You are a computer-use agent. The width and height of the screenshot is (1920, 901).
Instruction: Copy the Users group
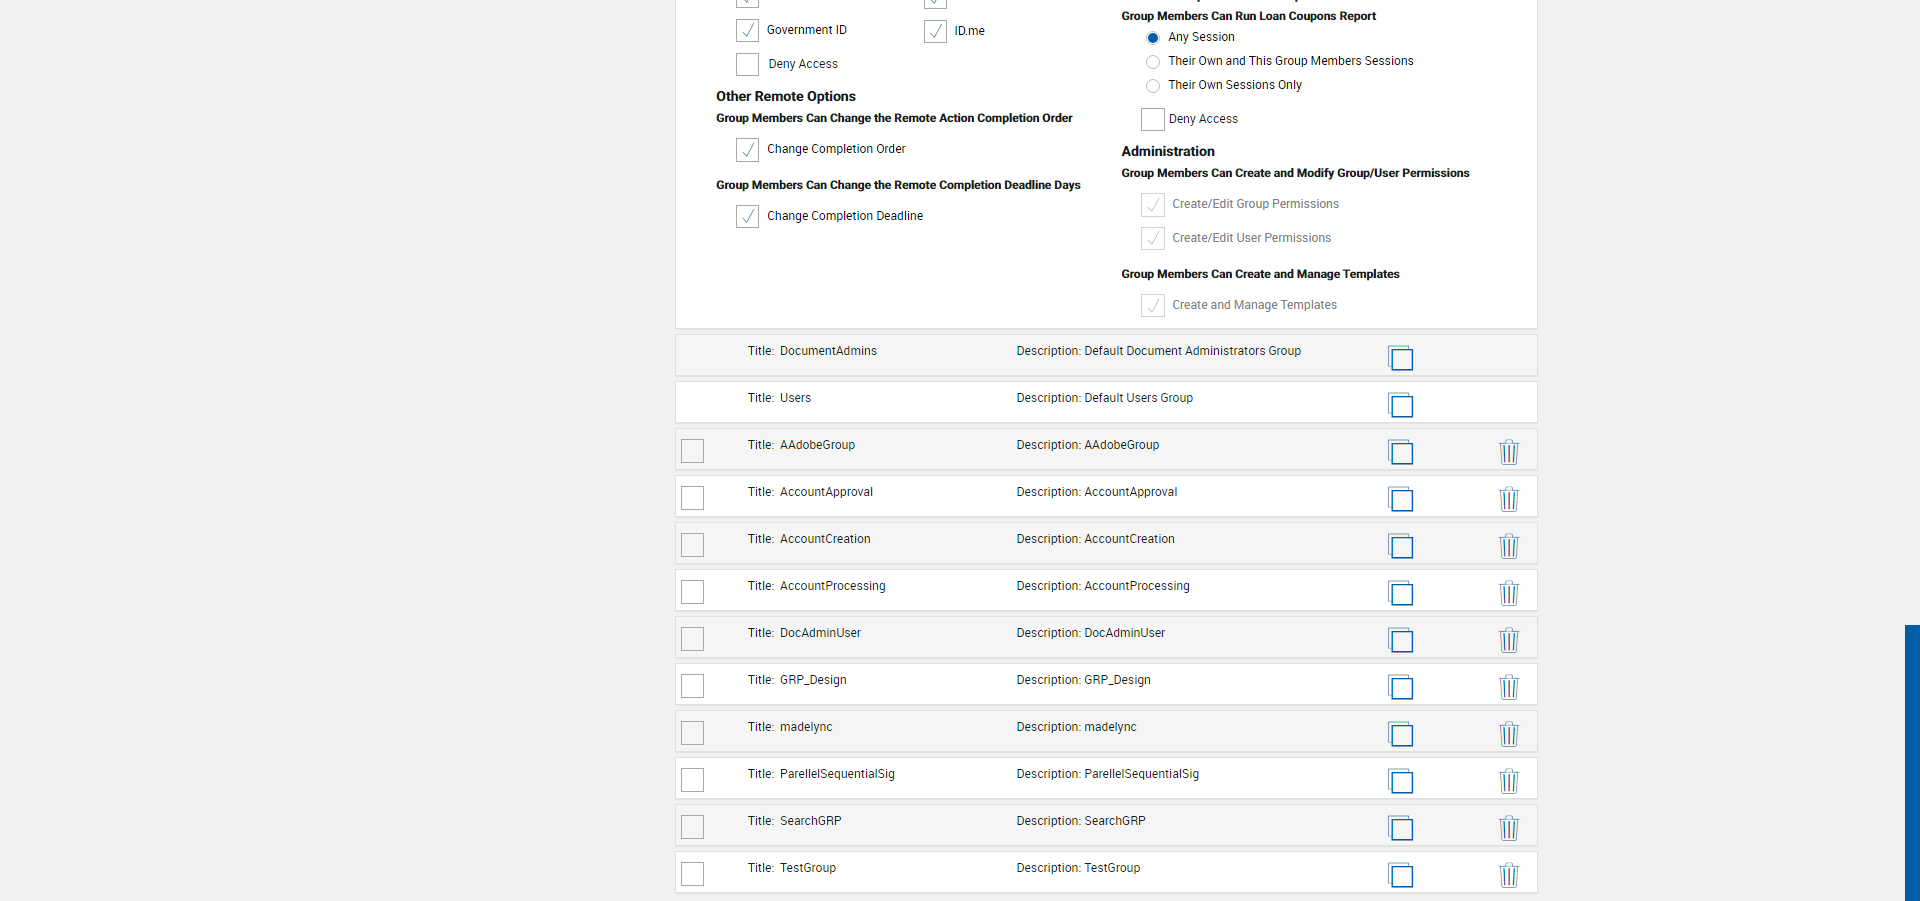tap(1401, 404)
